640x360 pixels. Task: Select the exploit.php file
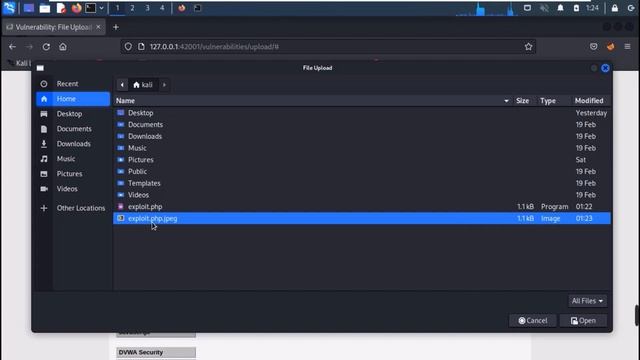362,207
